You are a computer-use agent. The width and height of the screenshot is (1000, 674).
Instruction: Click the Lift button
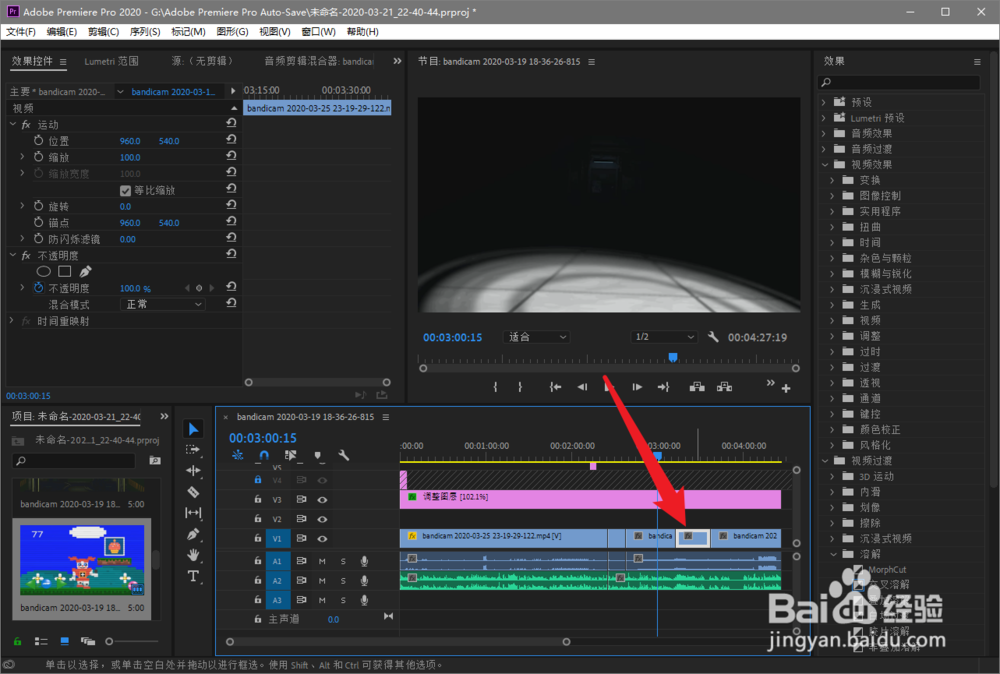point(697,387)
